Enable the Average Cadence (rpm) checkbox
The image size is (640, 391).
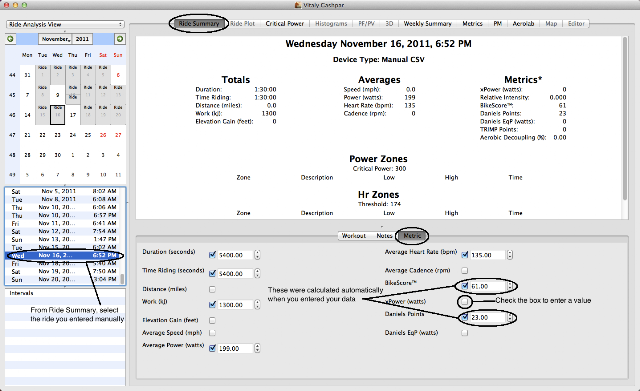pyautogui.click(x=464, y=270)
